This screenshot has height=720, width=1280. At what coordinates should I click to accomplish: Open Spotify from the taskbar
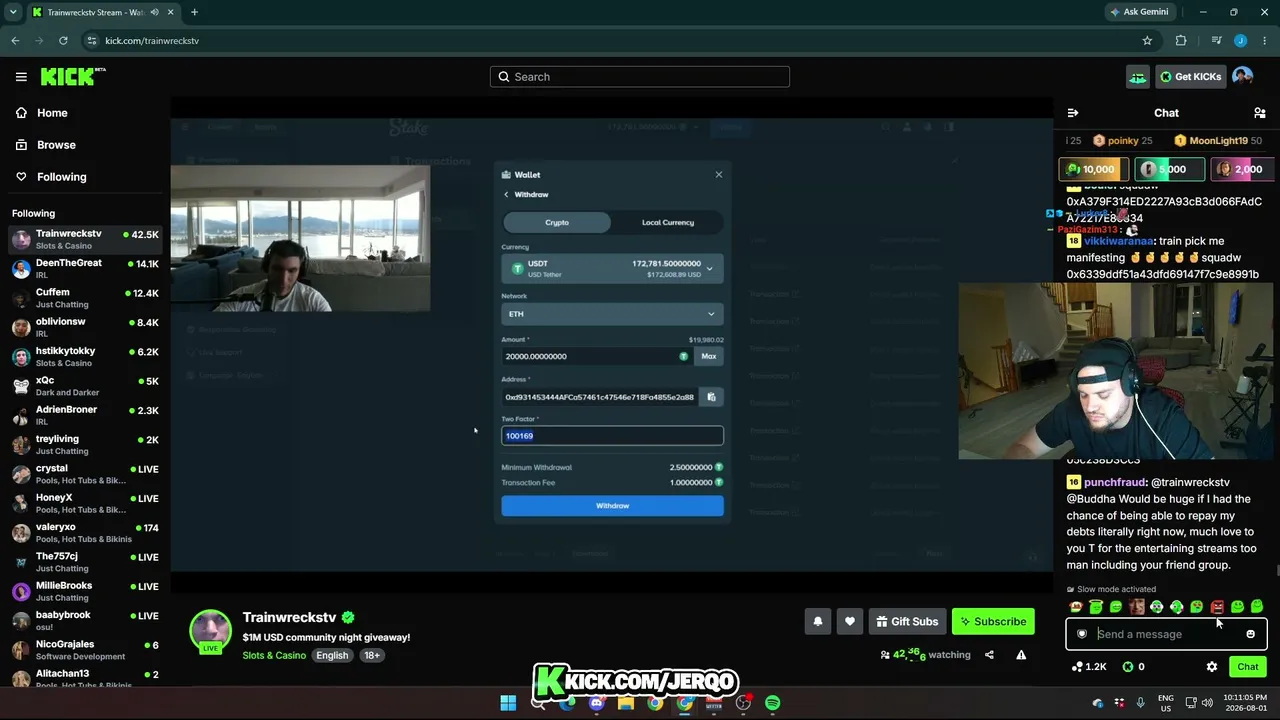pos(772,703)
